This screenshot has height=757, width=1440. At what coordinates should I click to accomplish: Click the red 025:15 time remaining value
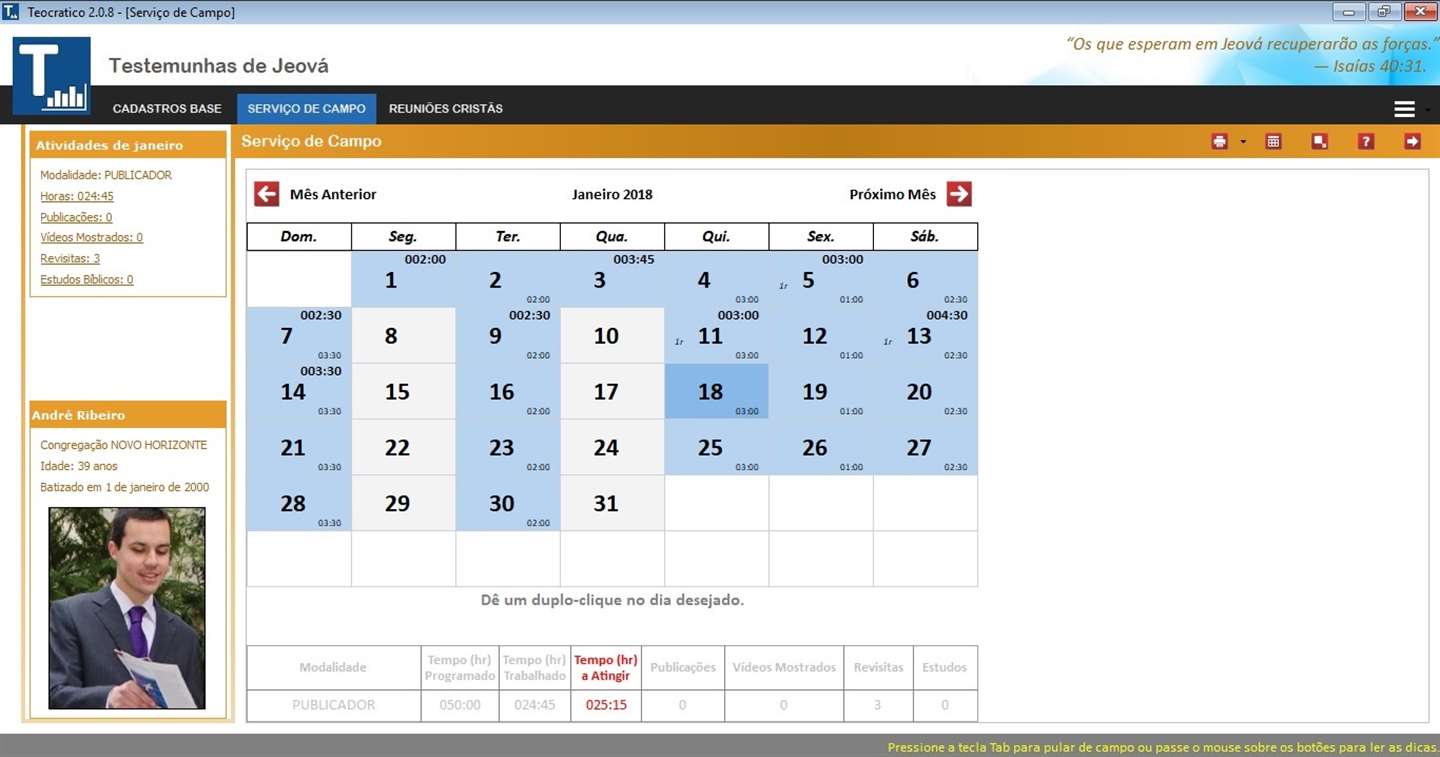pyautogui.click(x=606, y=705)
